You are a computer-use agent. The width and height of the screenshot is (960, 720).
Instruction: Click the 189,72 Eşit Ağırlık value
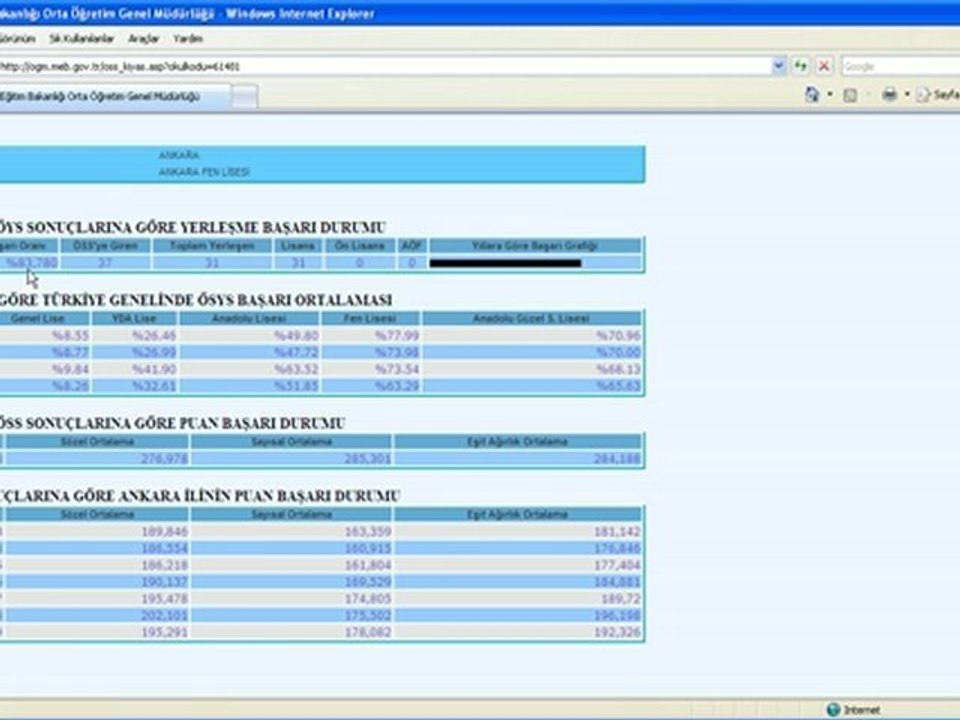point(621,598)
